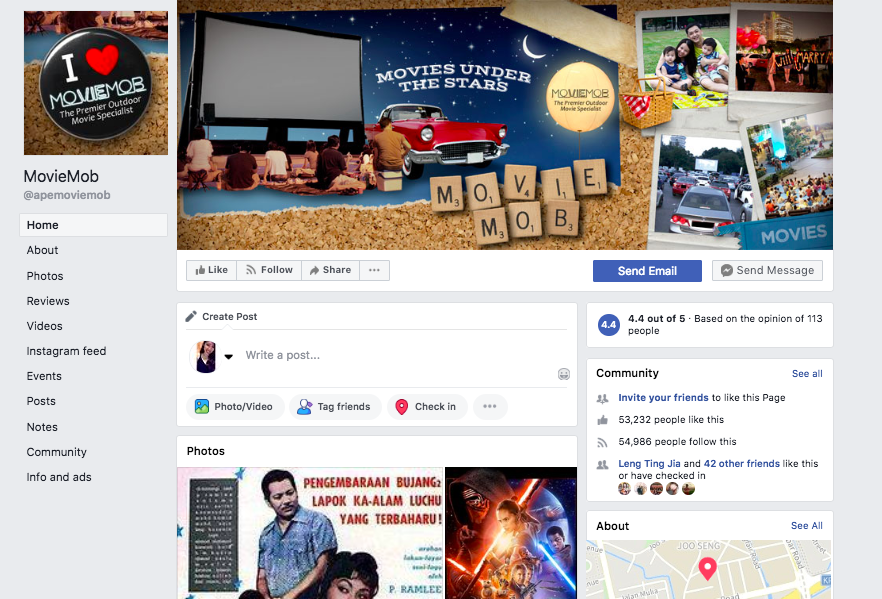Open the emoji picker in the post composer

point(564,373)
